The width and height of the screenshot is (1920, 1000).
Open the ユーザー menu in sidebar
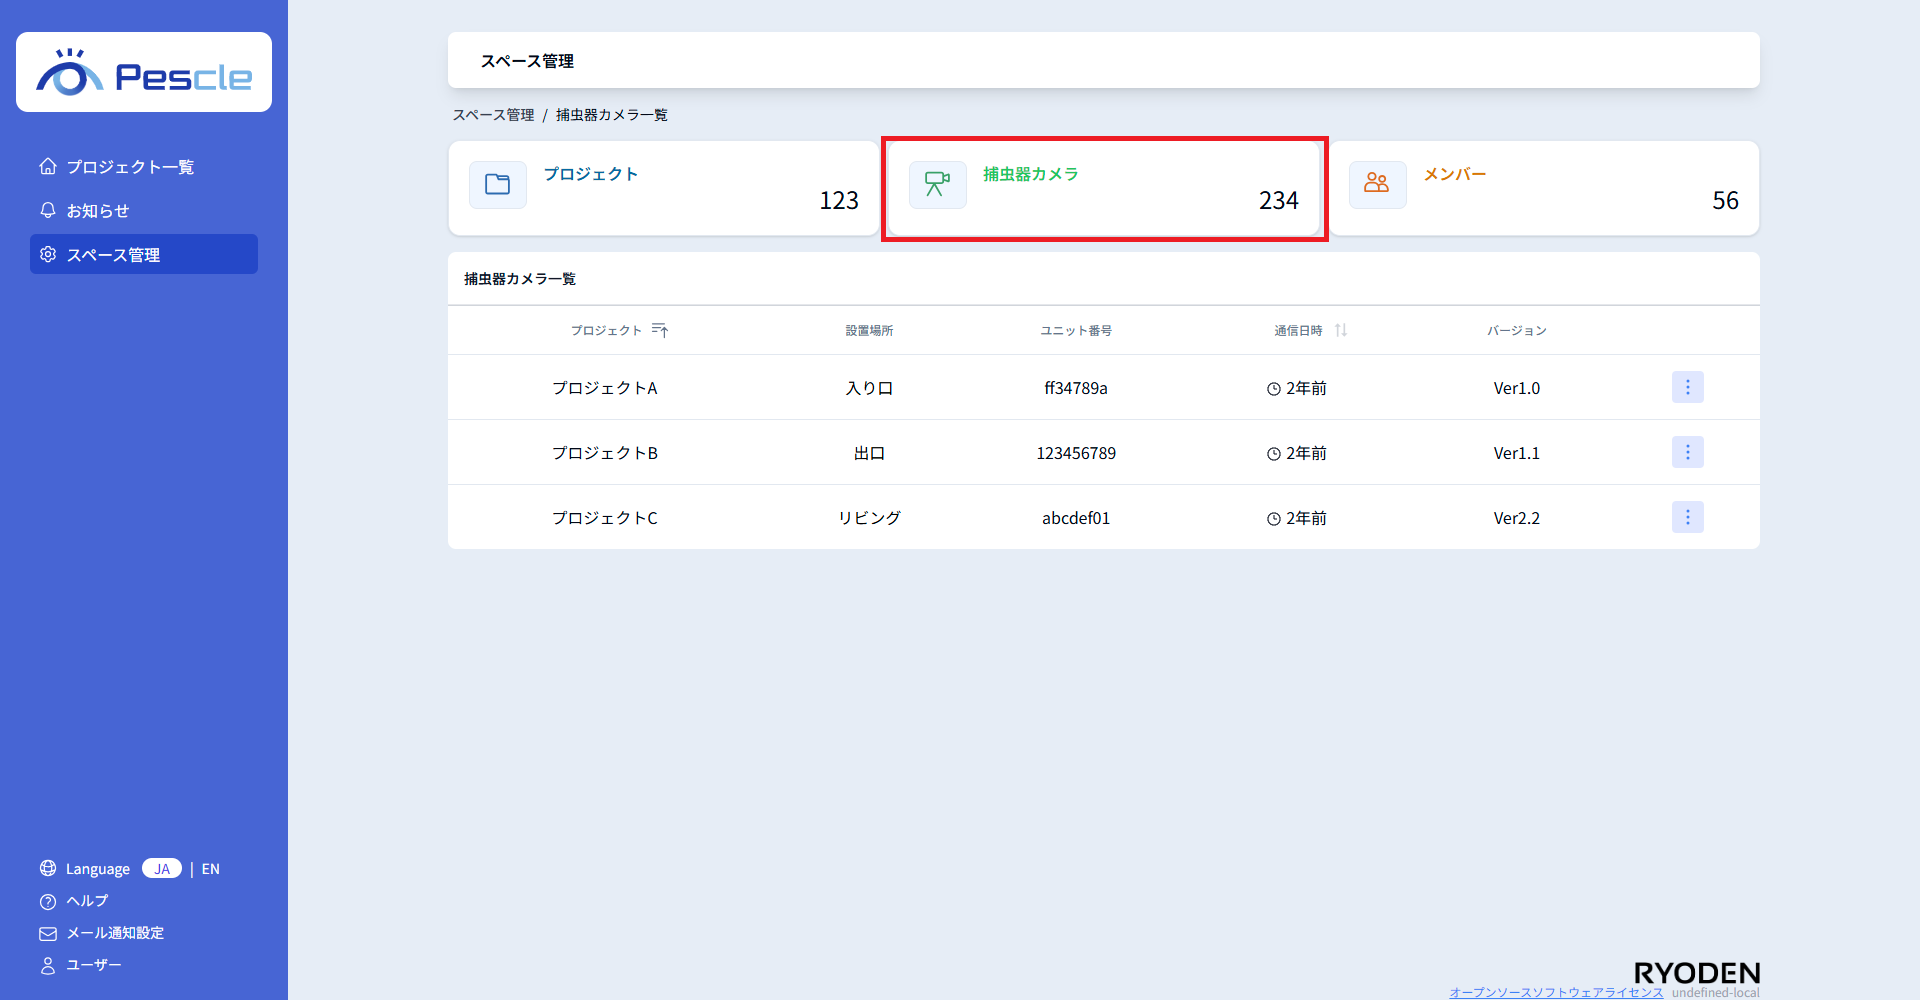coord(94,965)
